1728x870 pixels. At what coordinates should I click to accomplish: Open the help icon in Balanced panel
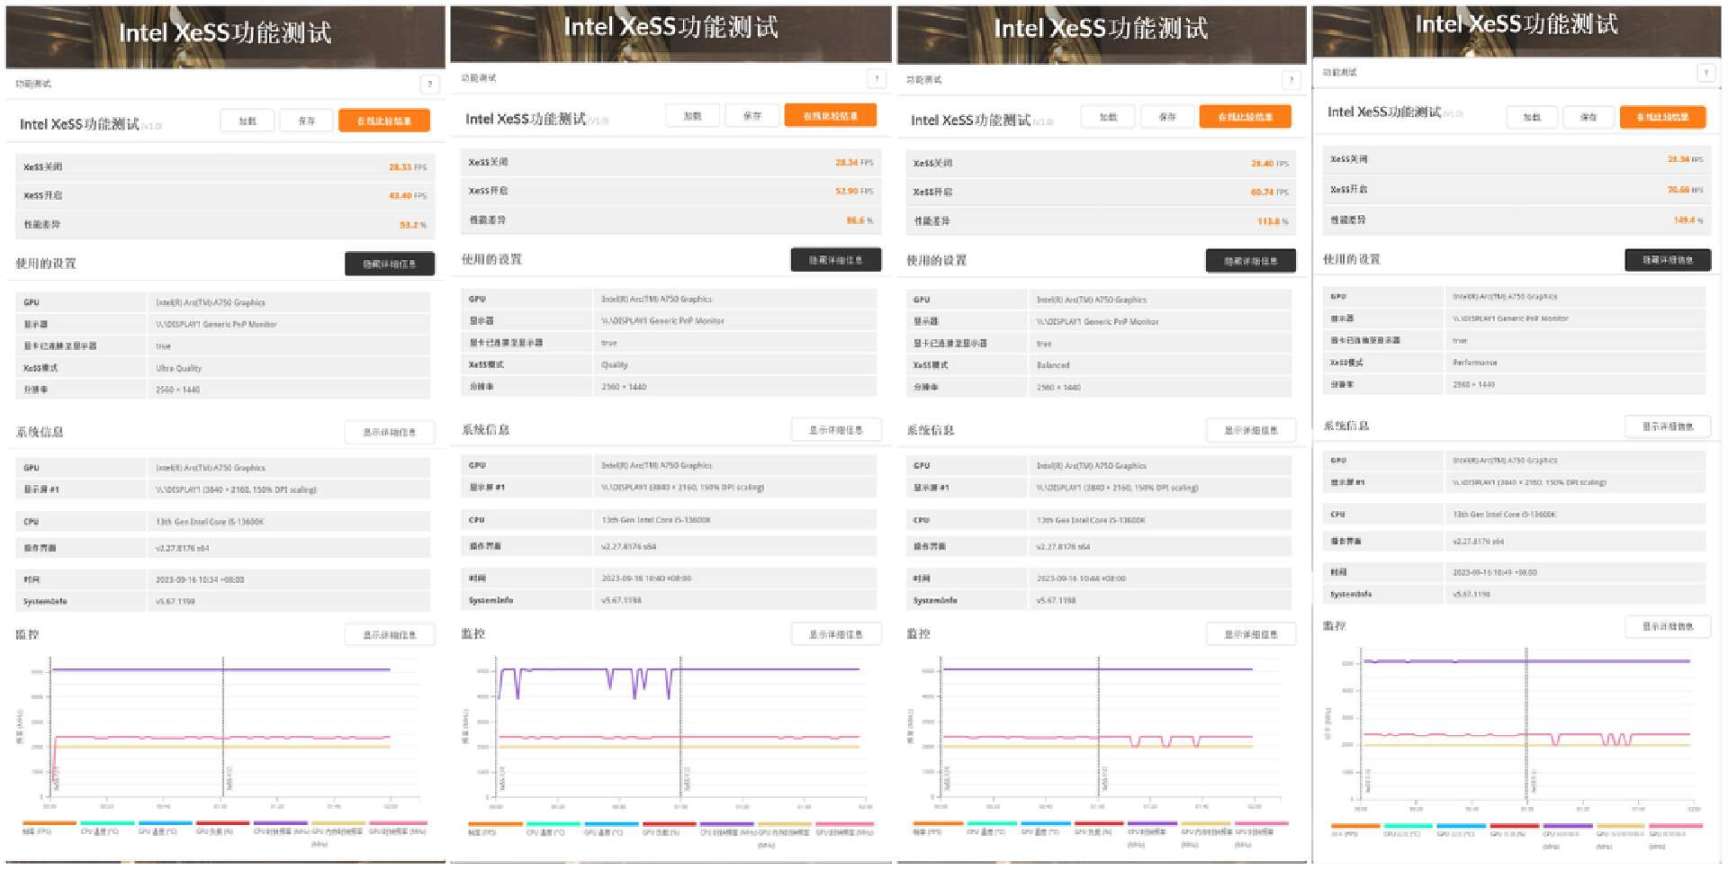pos(1291,80)
